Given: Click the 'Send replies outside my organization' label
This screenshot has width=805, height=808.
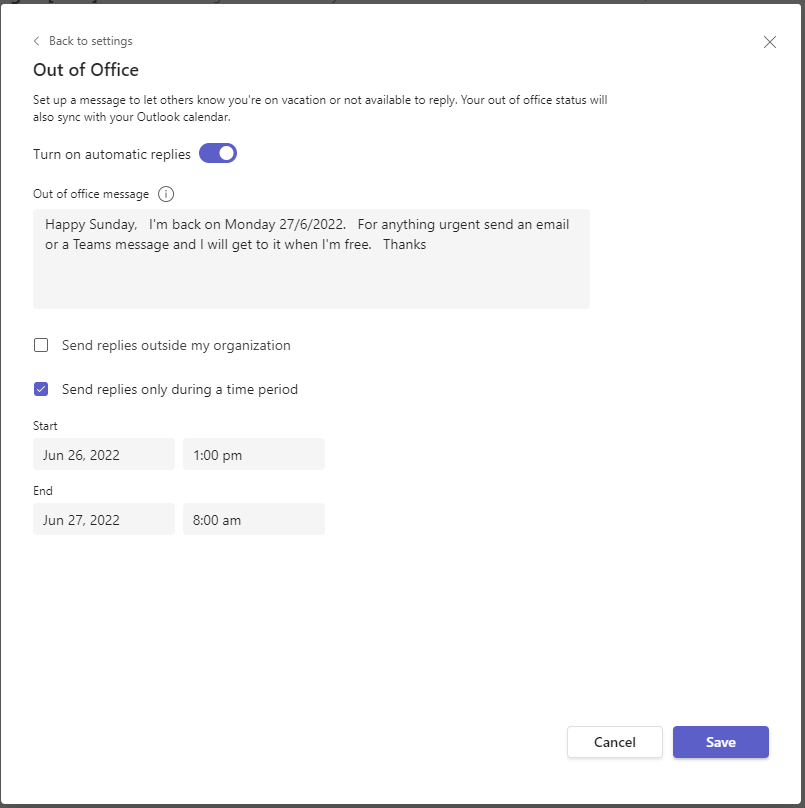Looking at the screenshot, I should pos(176,345).
